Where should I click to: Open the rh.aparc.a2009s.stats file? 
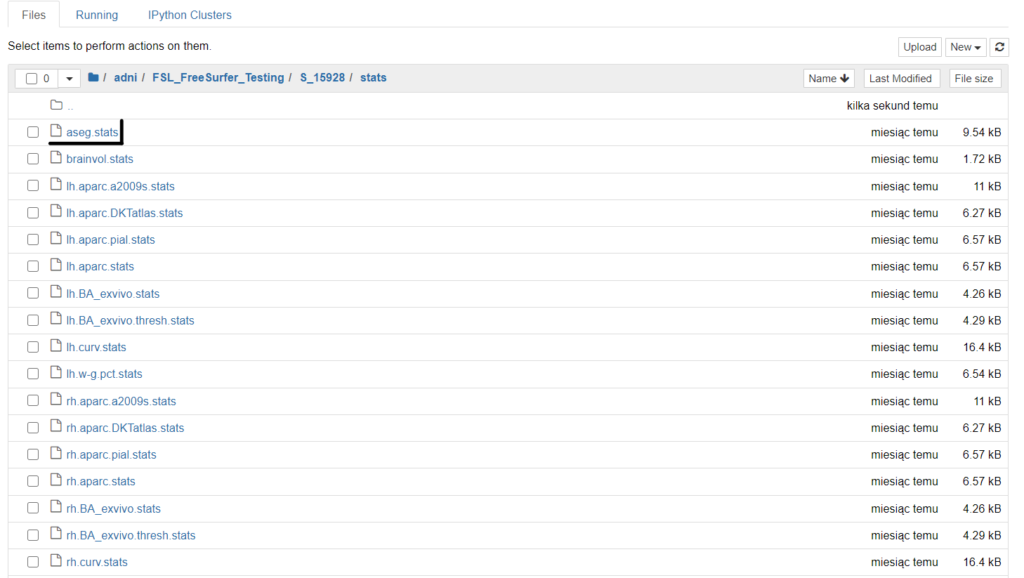tap(121, 401)
